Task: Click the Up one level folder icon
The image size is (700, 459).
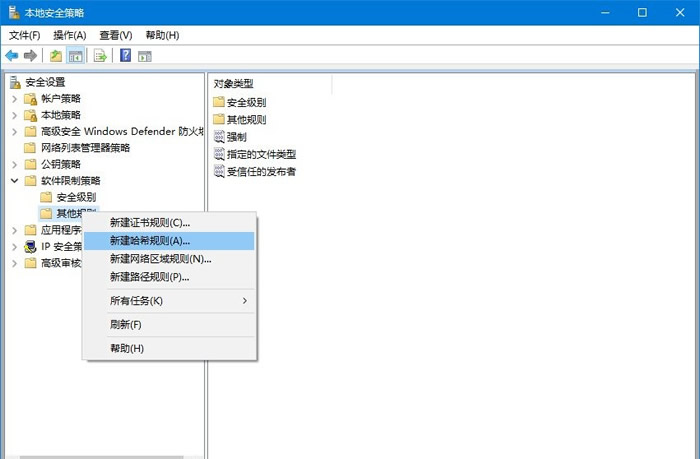Action: click(56, 56)
